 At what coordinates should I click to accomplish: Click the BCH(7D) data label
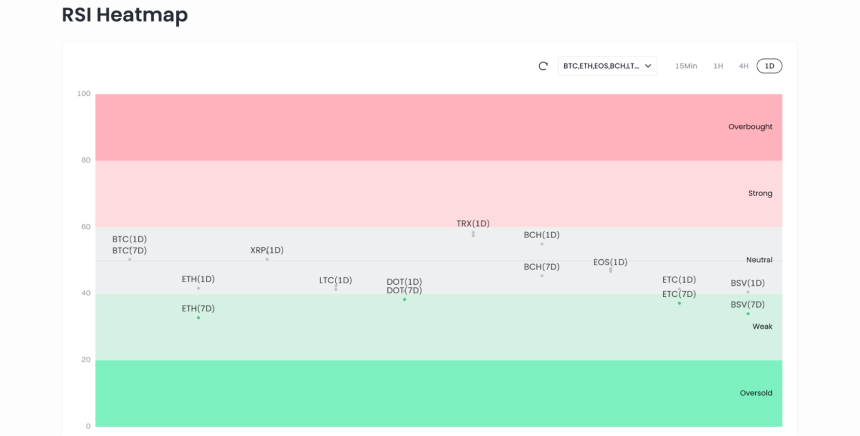coord(541,267)
